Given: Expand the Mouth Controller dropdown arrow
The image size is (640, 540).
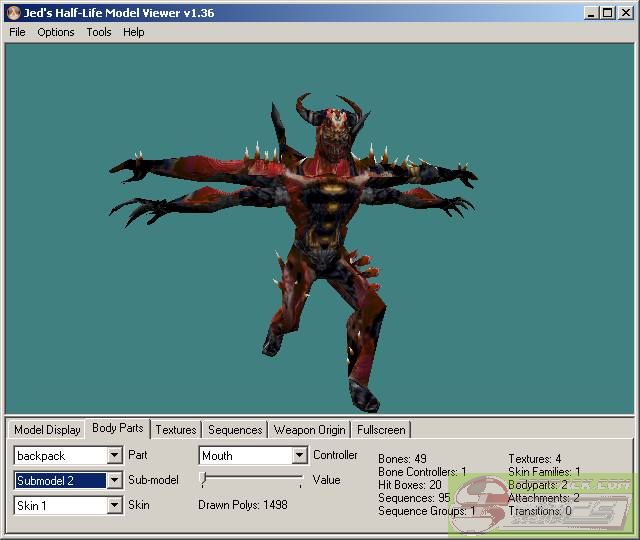Looking at the screenshot, I should click(299, 455).
